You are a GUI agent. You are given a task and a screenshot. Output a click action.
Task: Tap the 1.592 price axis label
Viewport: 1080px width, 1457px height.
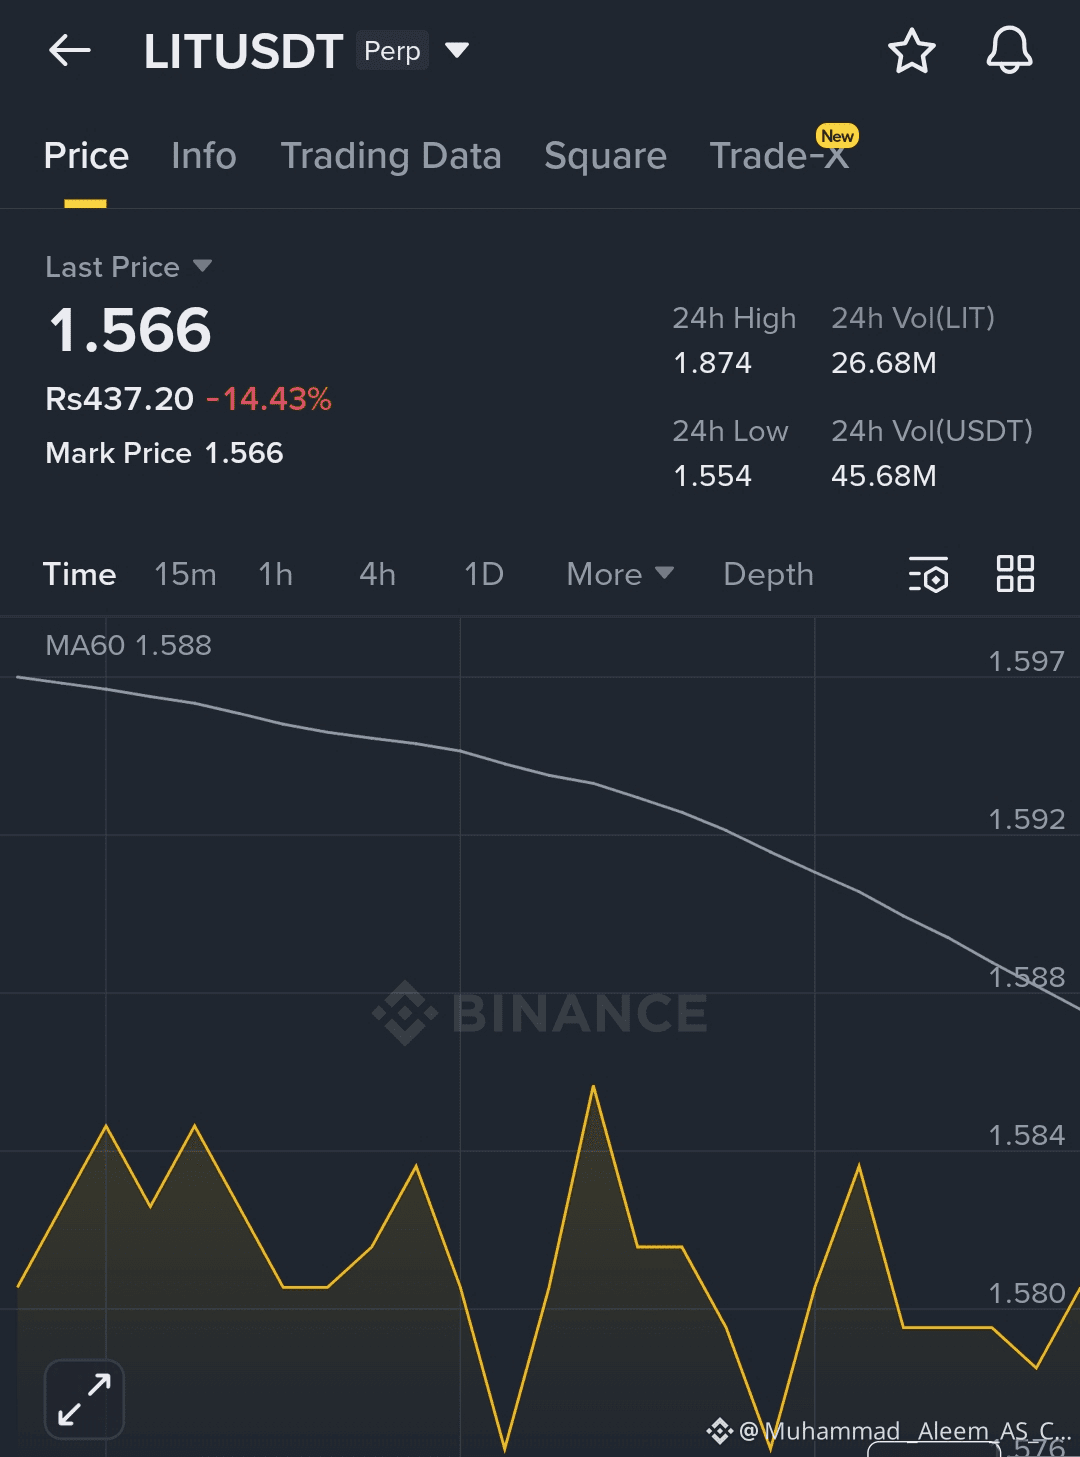coord(1026,819)
